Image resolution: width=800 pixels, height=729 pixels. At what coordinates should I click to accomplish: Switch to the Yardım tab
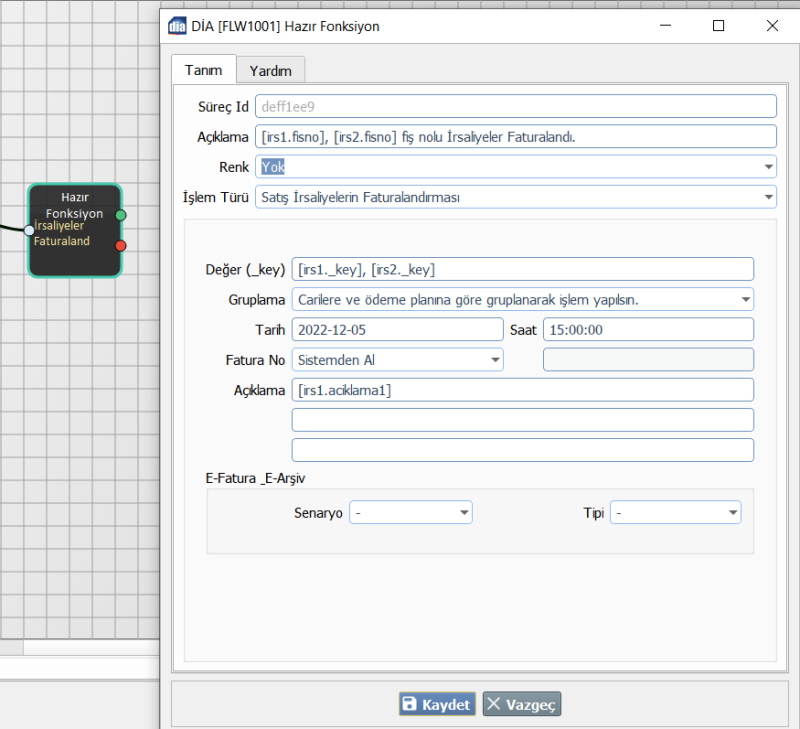pos(270,71)
